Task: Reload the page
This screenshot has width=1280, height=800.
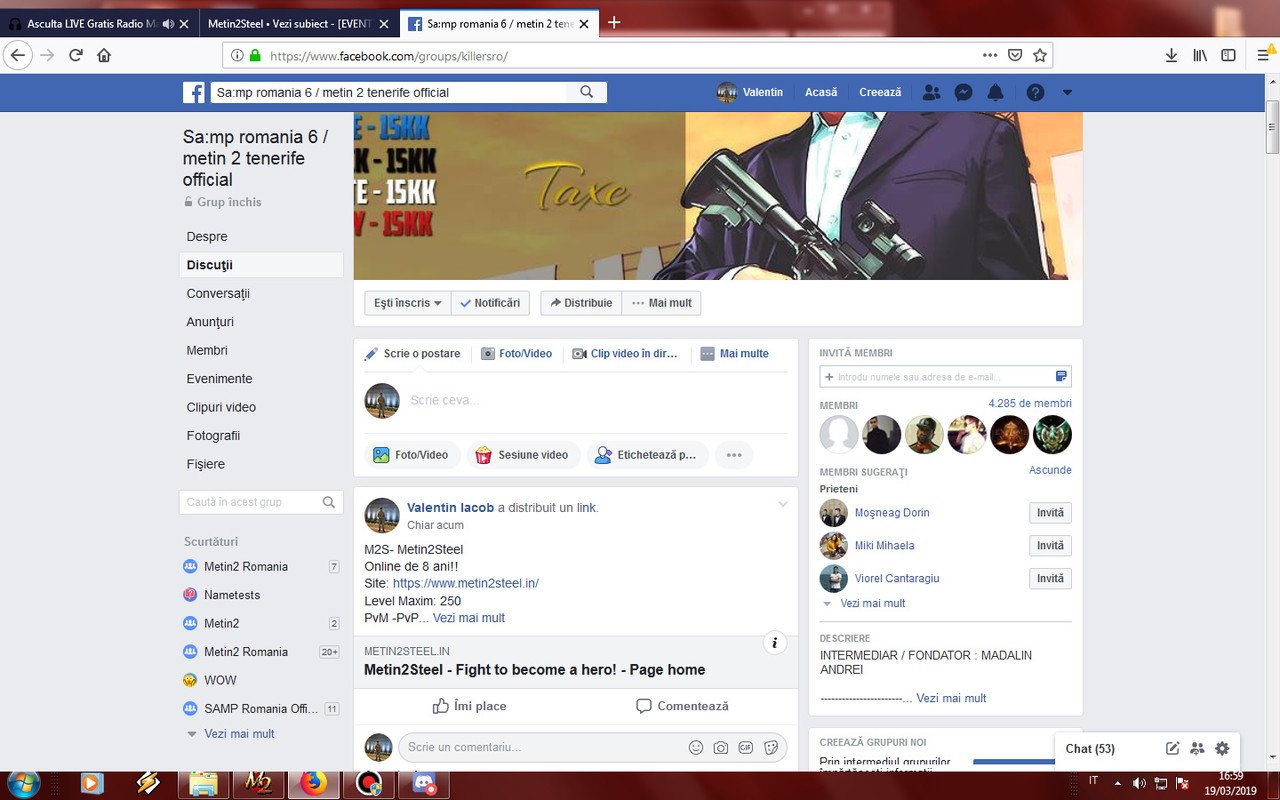Action: 75,55
